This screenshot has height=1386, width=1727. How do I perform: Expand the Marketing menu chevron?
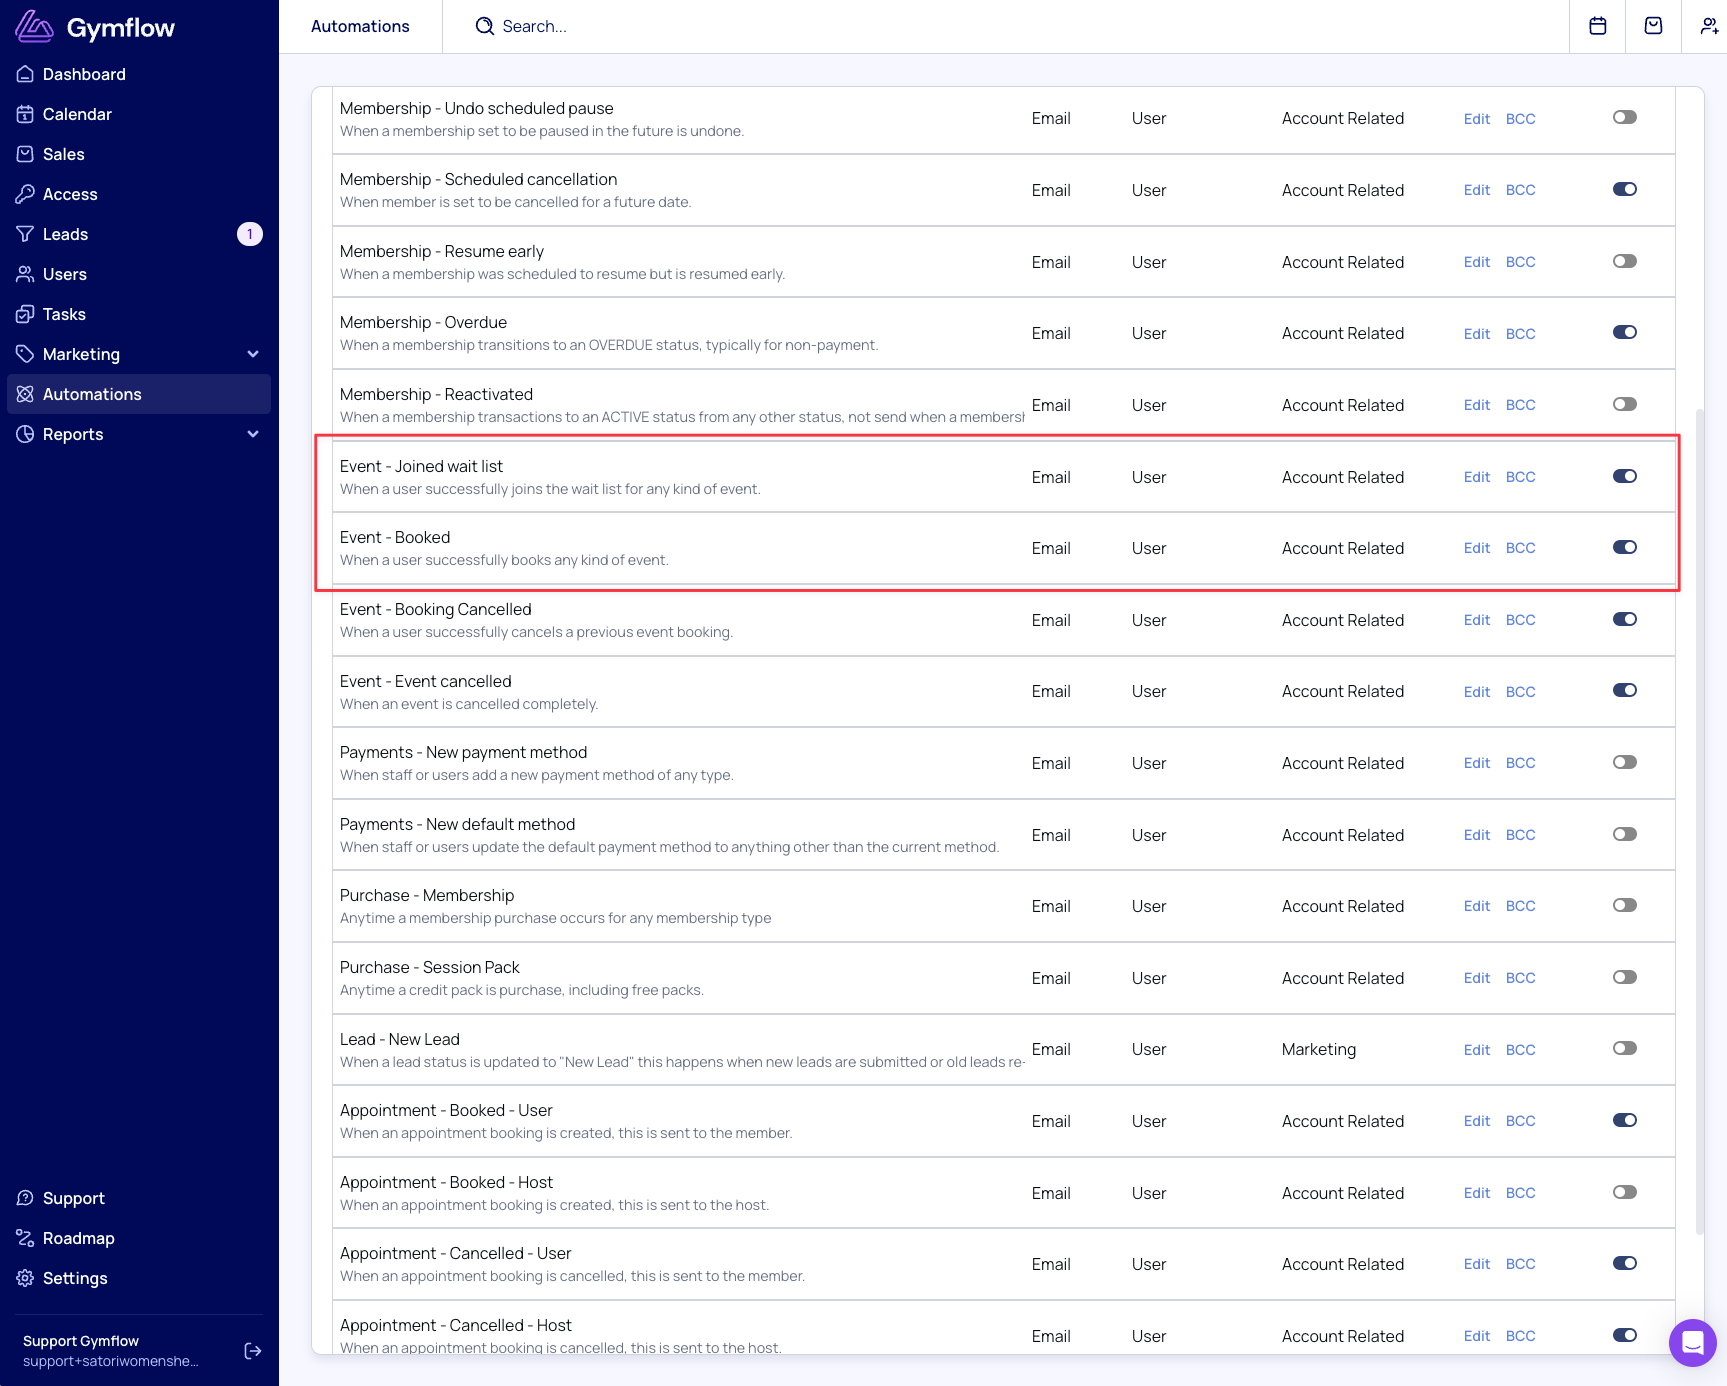253,354
